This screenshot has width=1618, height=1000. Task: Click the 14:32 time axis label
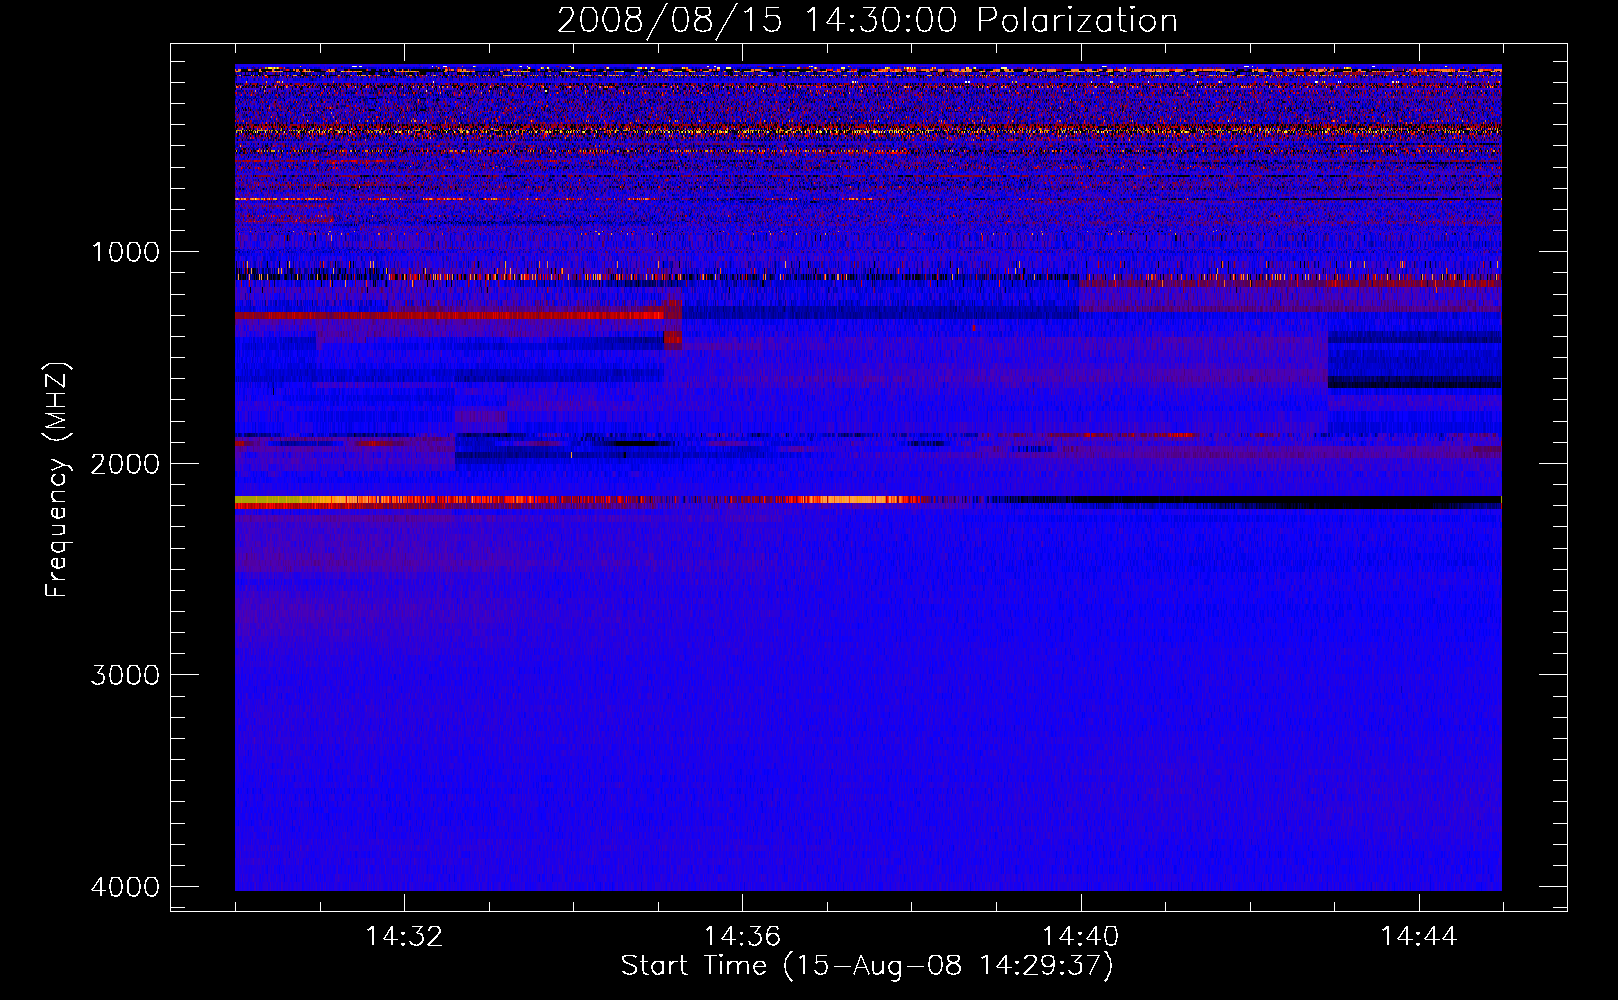[x=404, y=937]
